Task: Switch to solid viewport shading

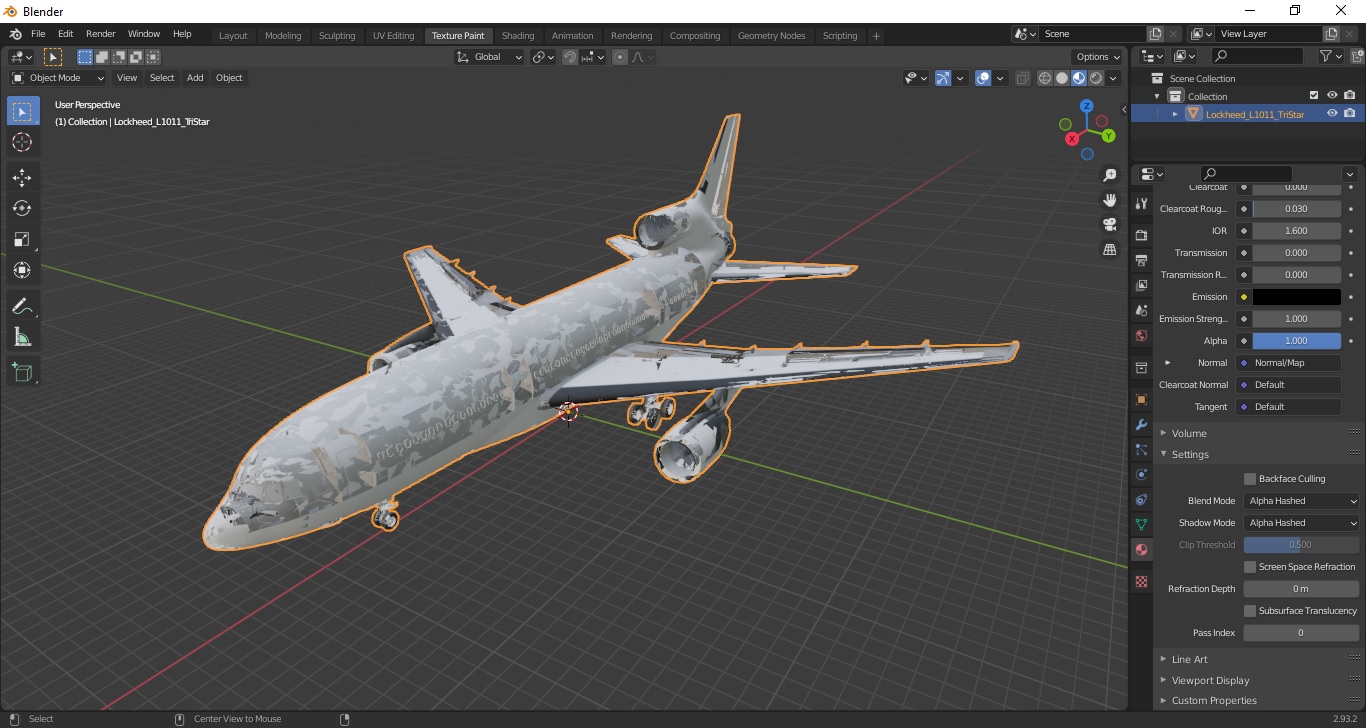Action: tap(1062, 78)
